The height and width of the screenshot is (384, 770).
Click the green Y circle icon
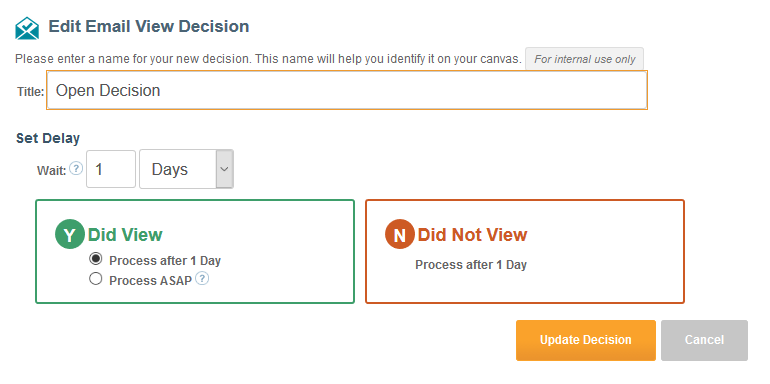(70, 234)
